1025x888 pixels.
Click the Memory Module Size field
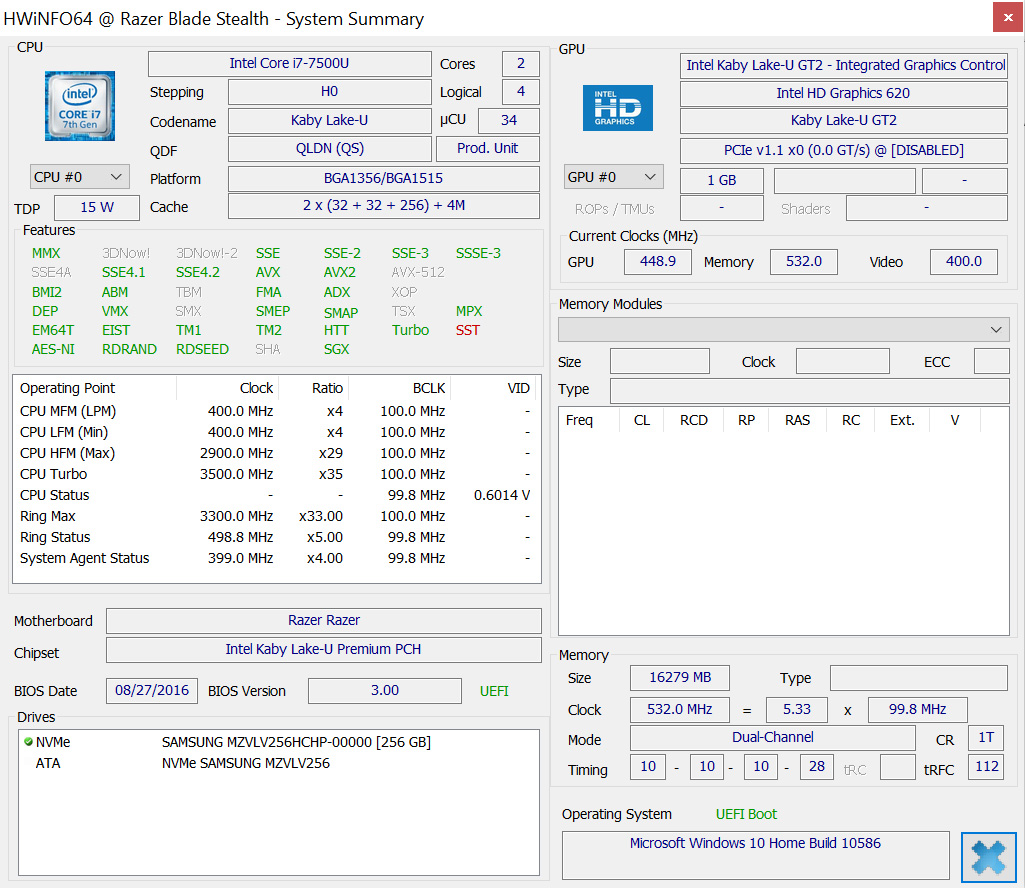(660, 362)
